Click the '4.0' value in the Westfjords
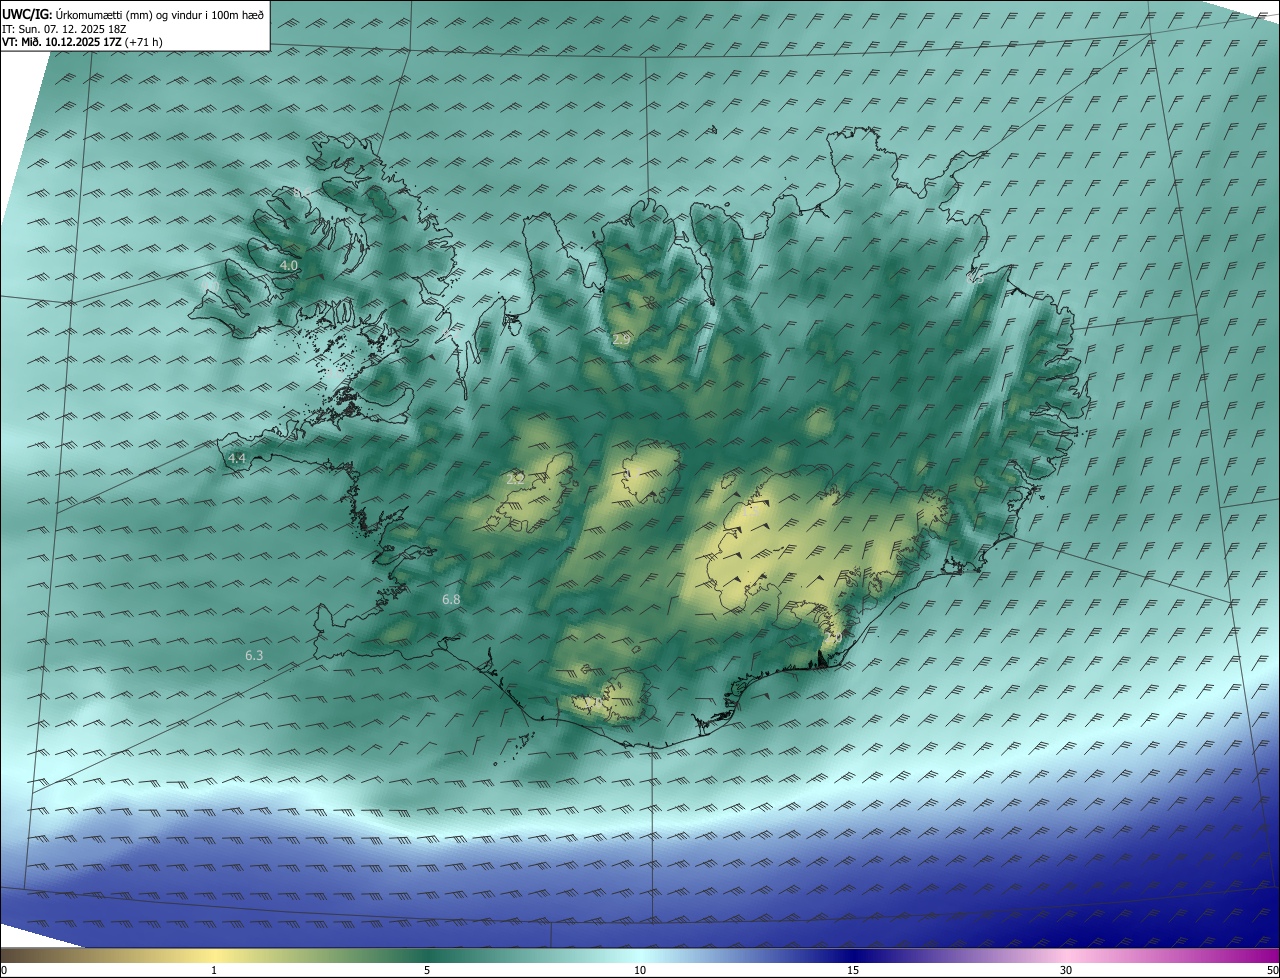Image resolution: width=1280 pixels, height=978 pixels. pos(288,265)
